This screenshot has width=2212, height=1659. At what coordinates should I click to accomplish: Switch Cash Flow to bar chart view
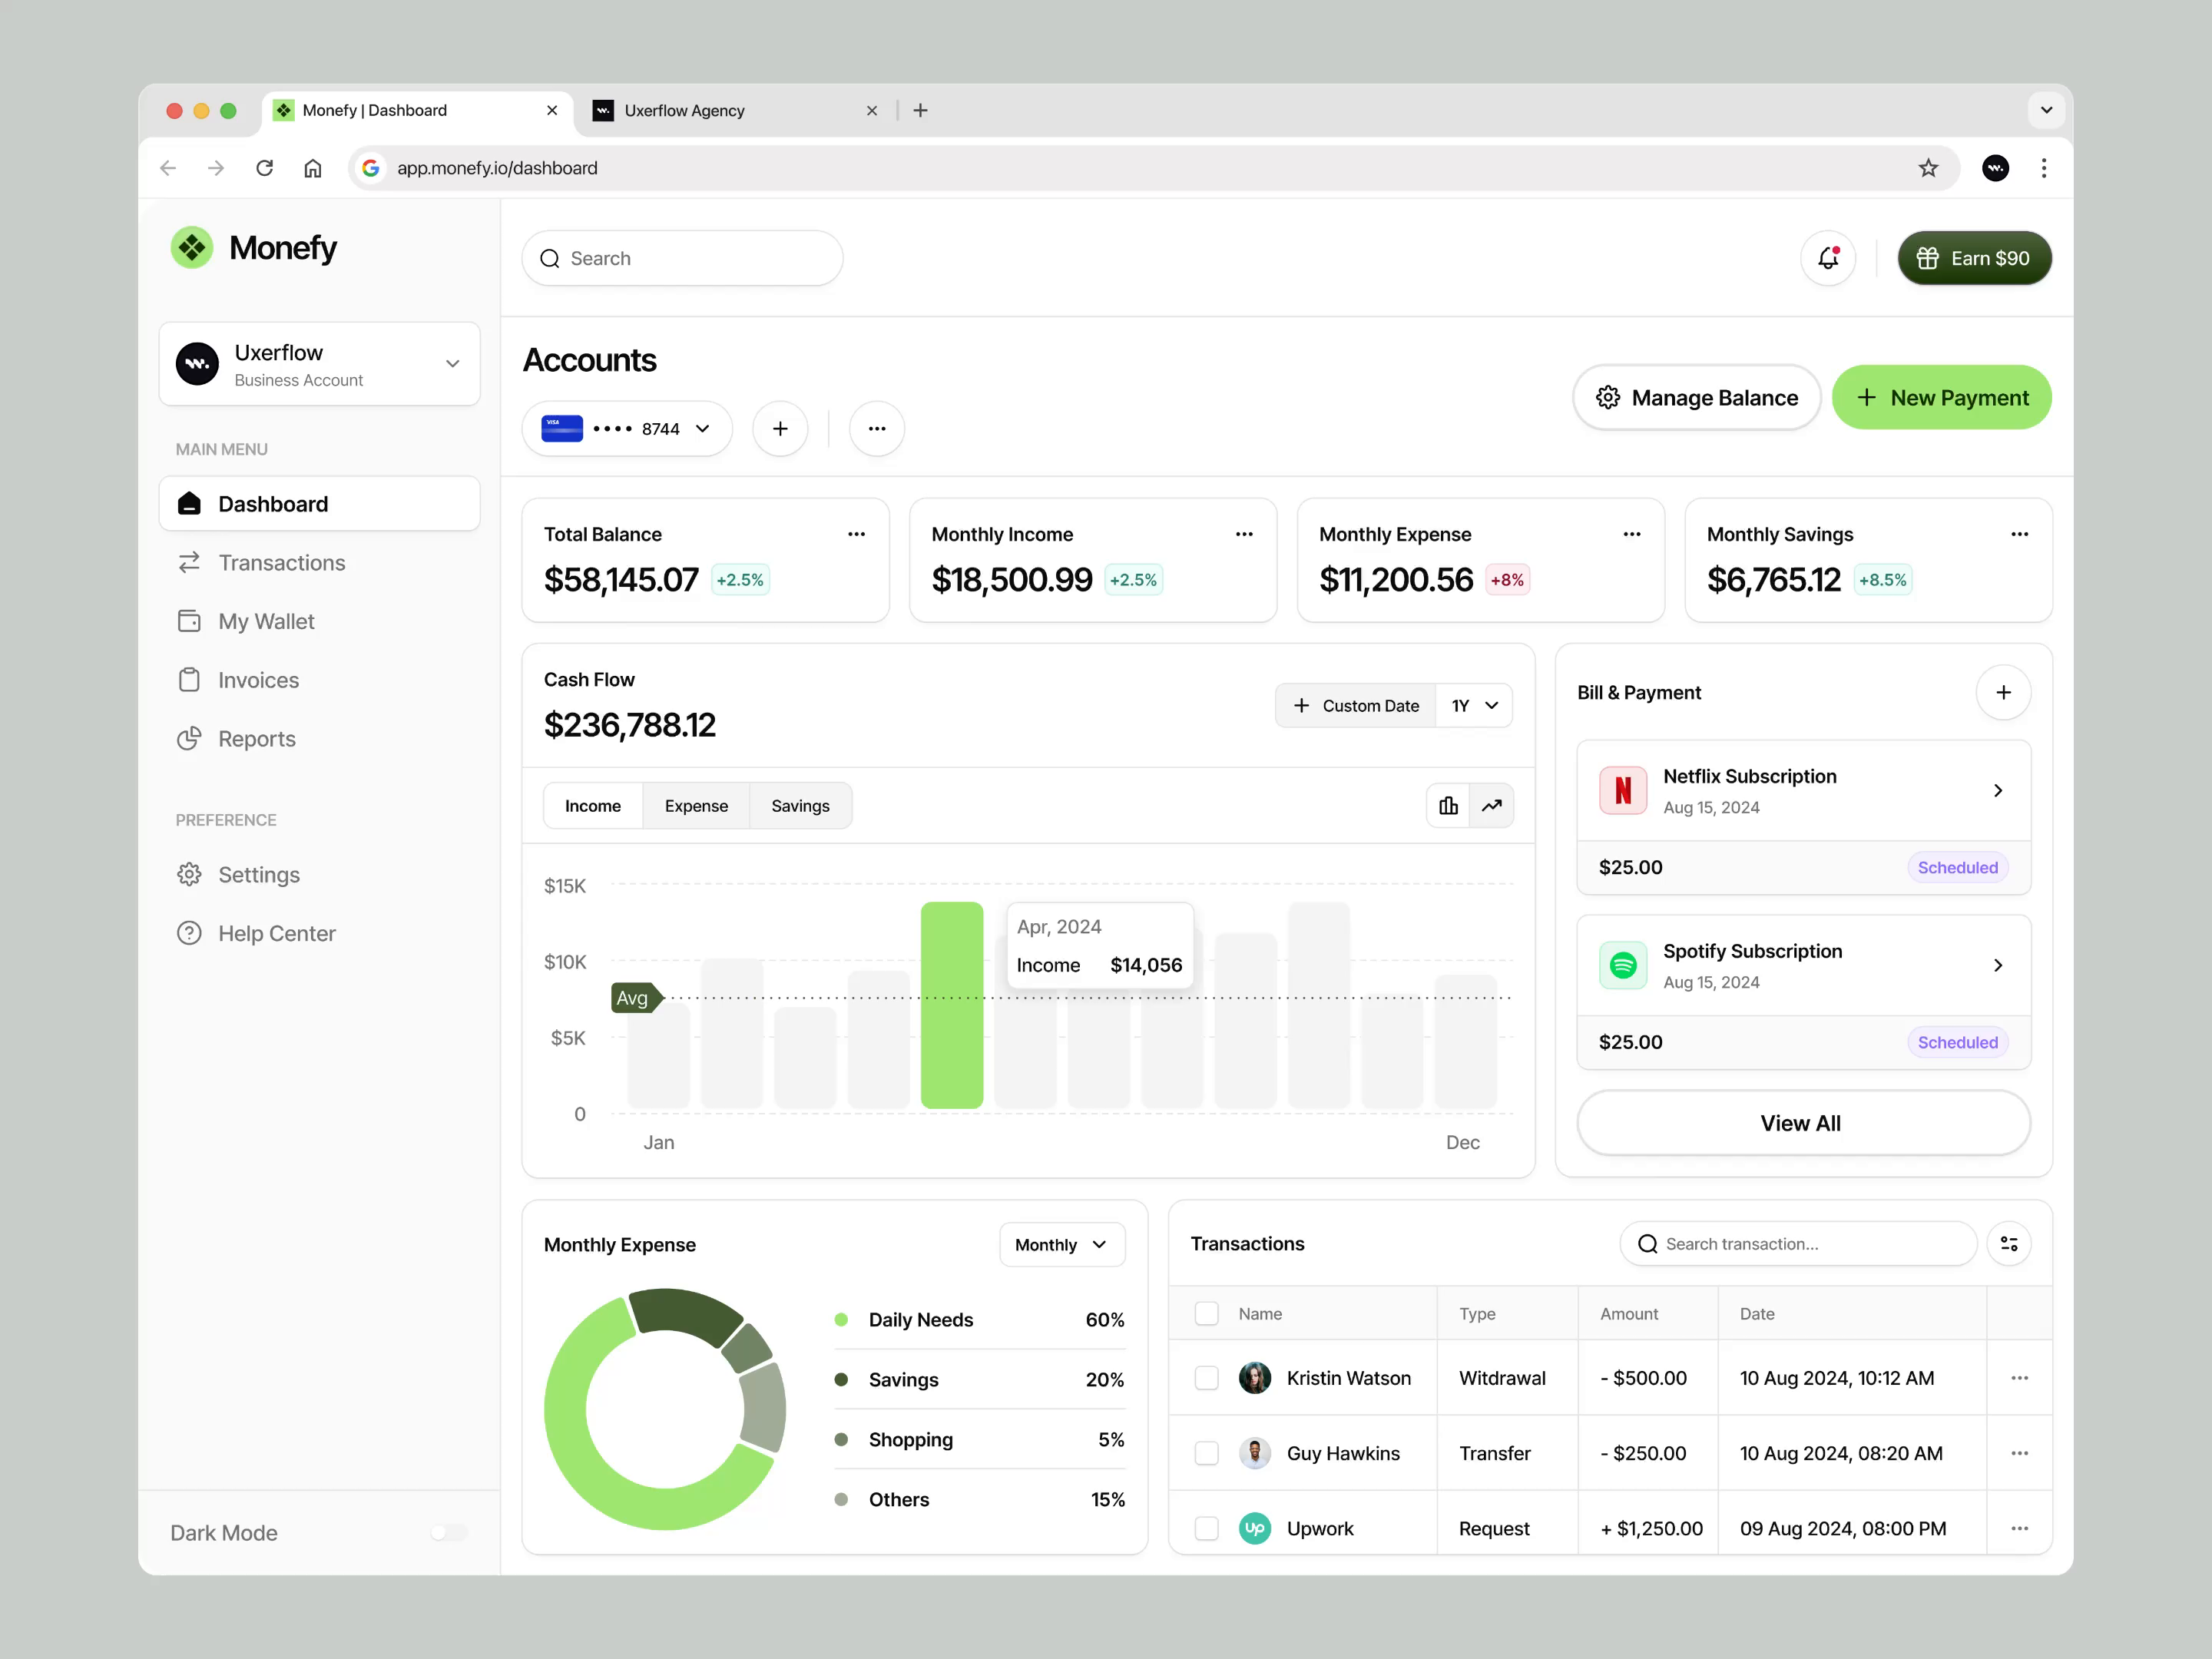pyautogui.click(x=1448, y=805)
